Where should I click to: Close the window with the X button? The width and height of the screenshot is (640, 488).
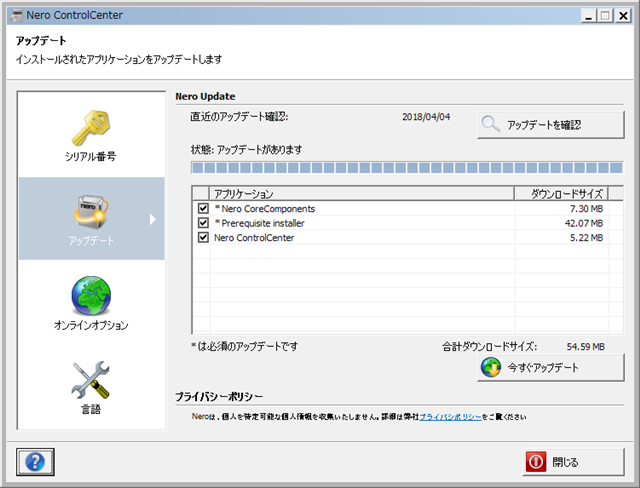[623, 16]
